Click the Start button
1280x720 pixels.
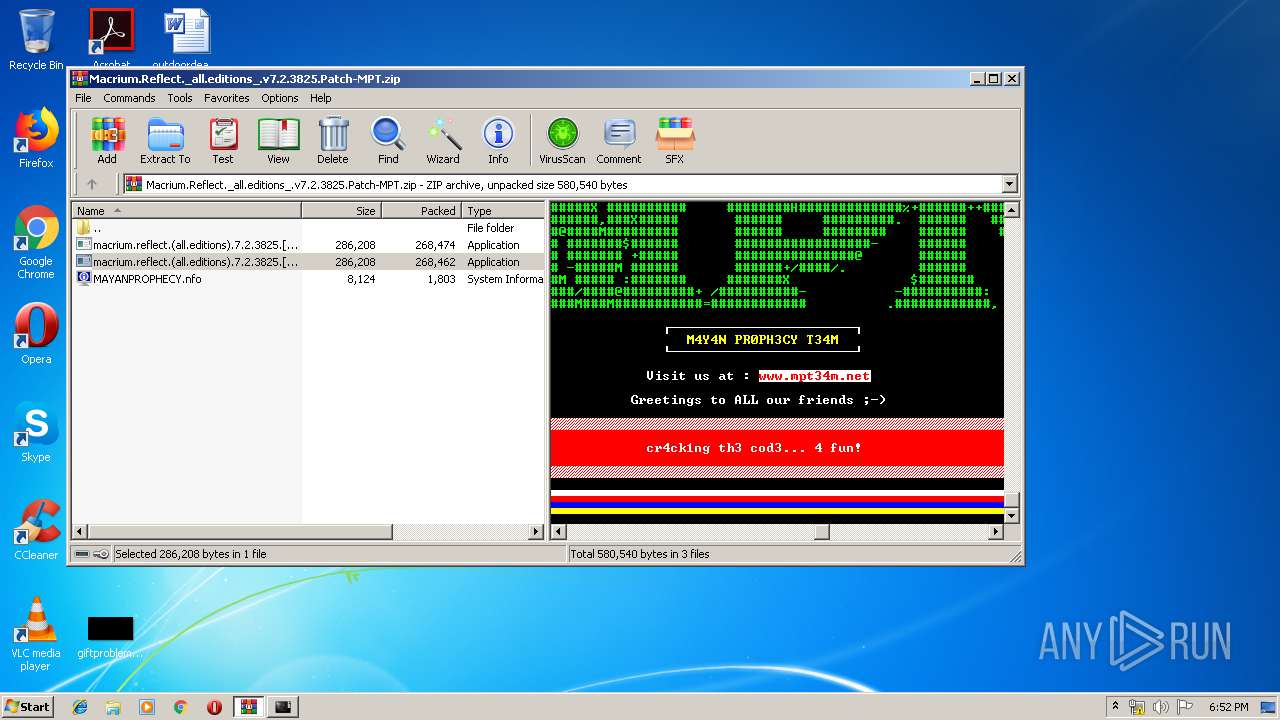point(28,707)
